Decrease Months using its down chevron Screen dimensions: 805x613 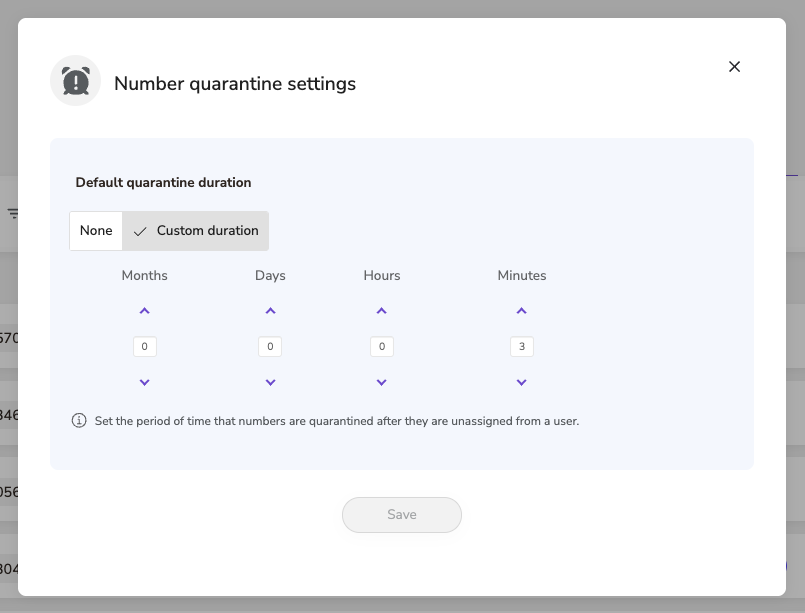coord(144,382)
